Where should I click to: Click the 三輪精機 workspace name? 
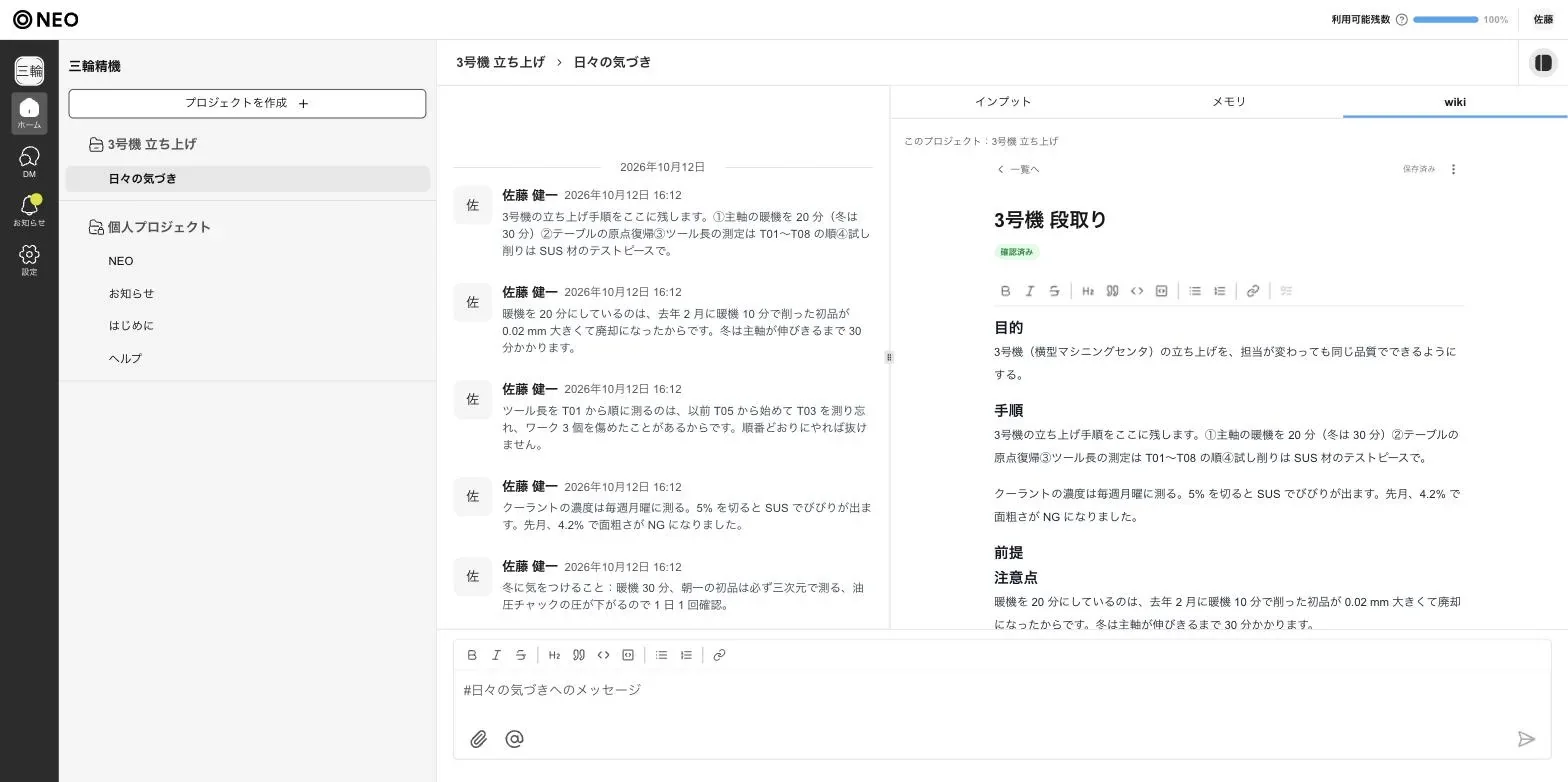[94, 66]
